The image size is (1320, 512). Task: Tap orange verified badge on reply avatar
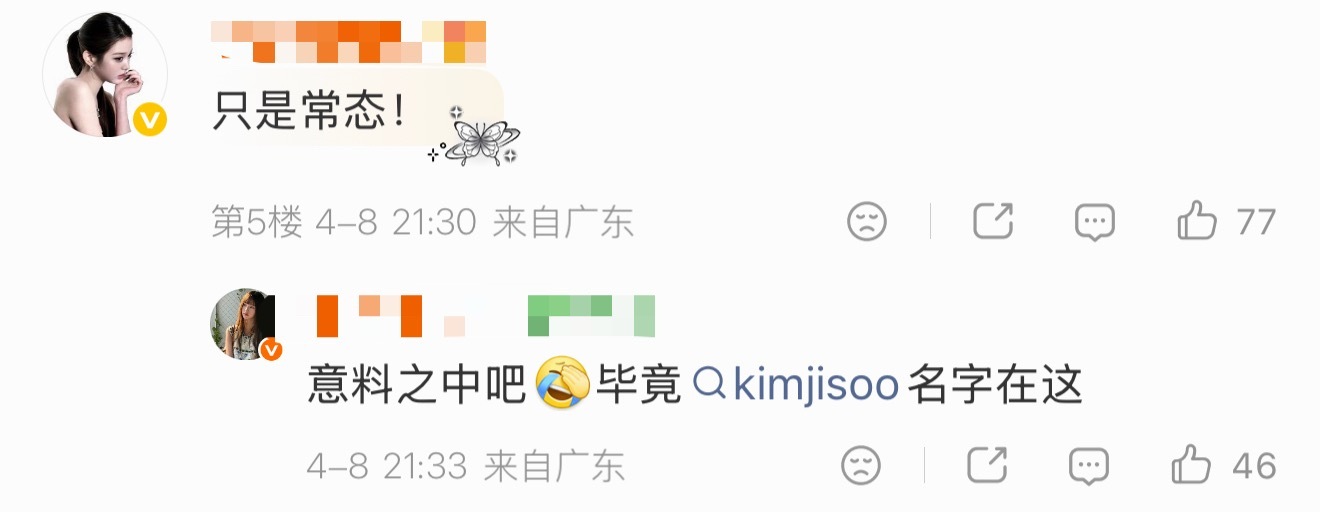coord(271,350)
